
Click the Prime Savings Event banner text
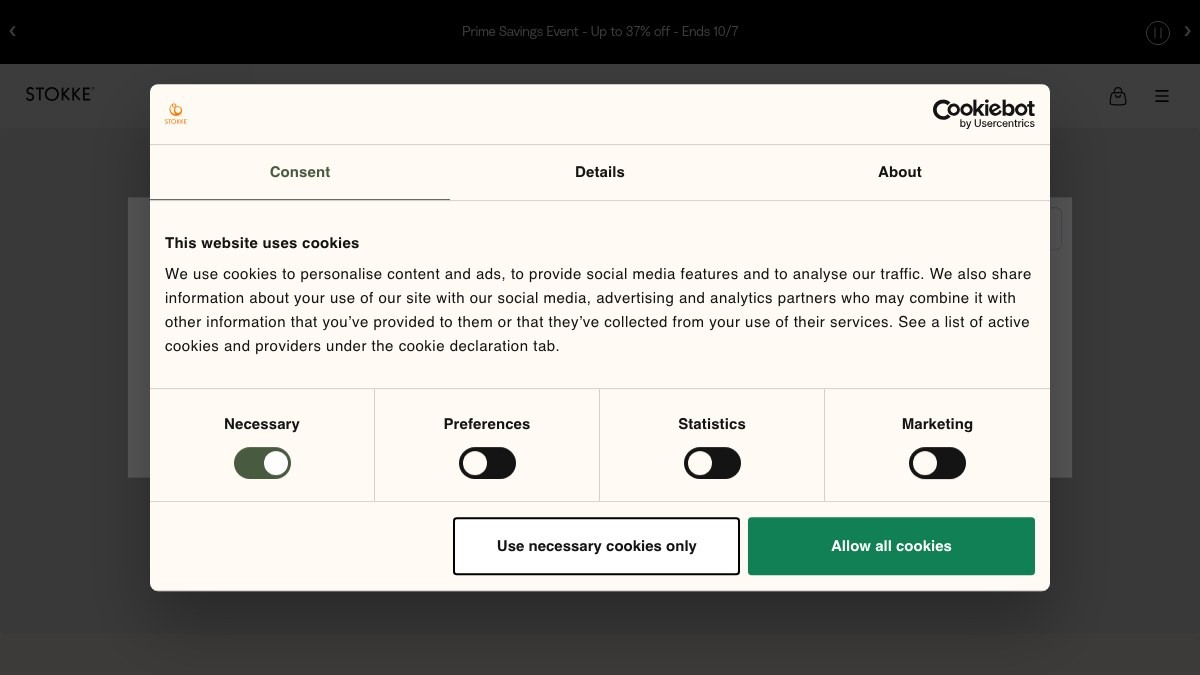pyautogui.click(x=600, y=32)
